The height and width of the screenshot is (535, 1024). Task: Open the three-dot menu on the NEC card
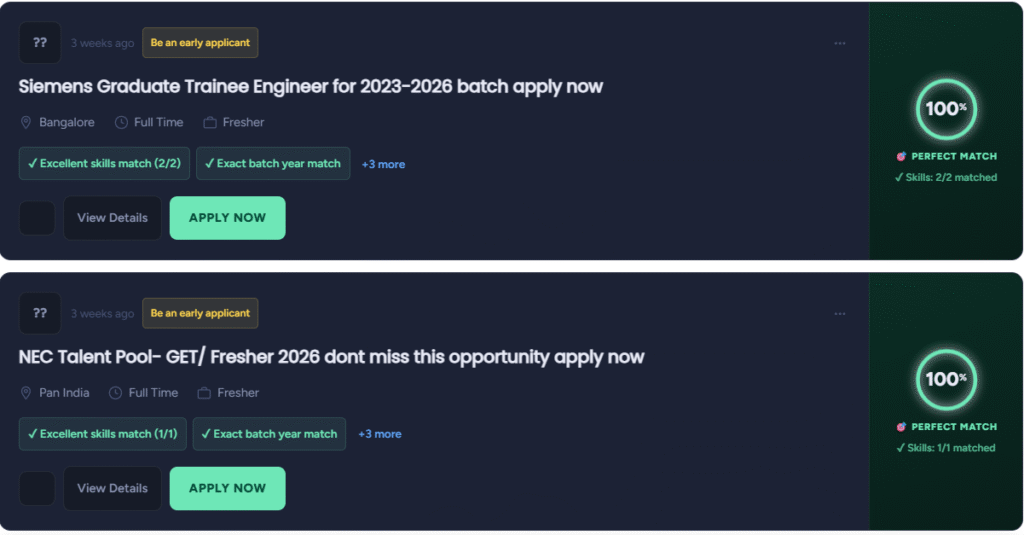click(x=840, y=313)
